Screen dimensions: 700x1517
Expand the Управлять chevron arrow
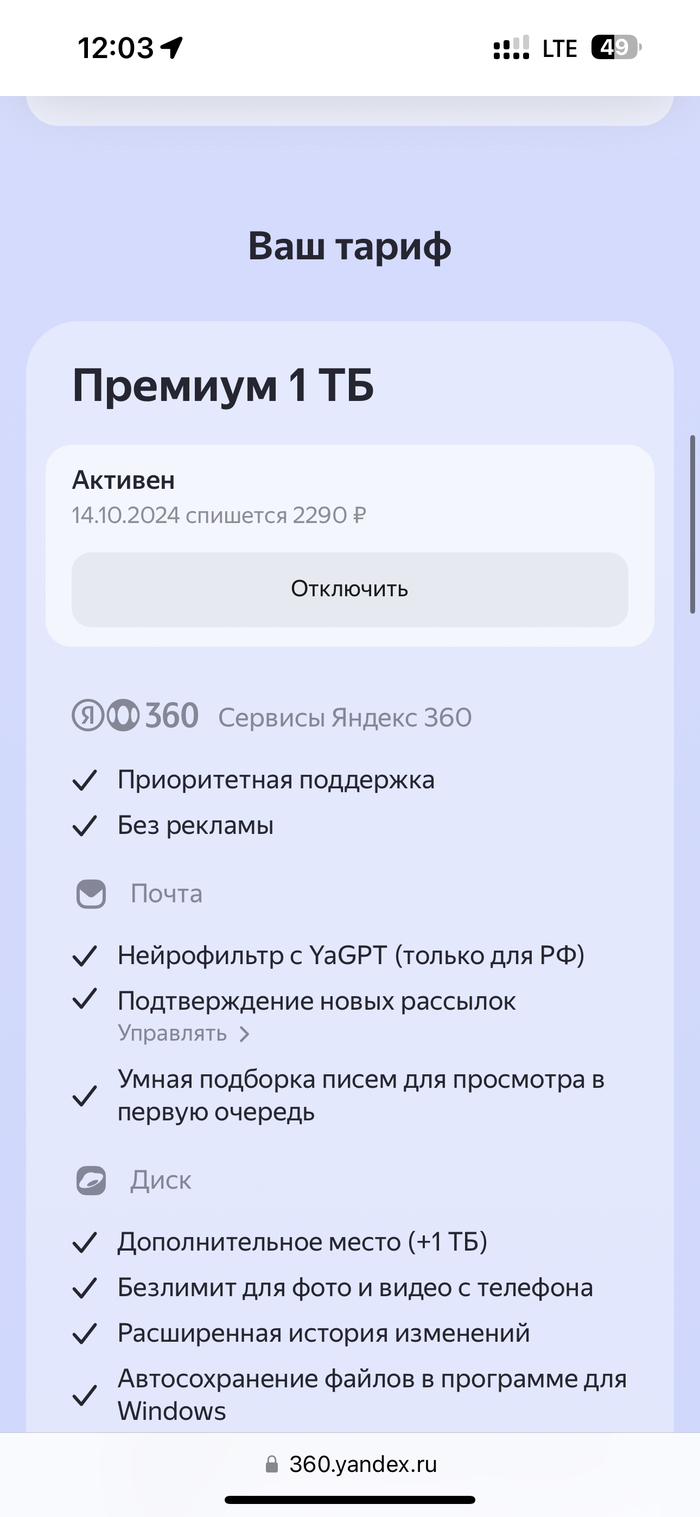pos(244,1034)
